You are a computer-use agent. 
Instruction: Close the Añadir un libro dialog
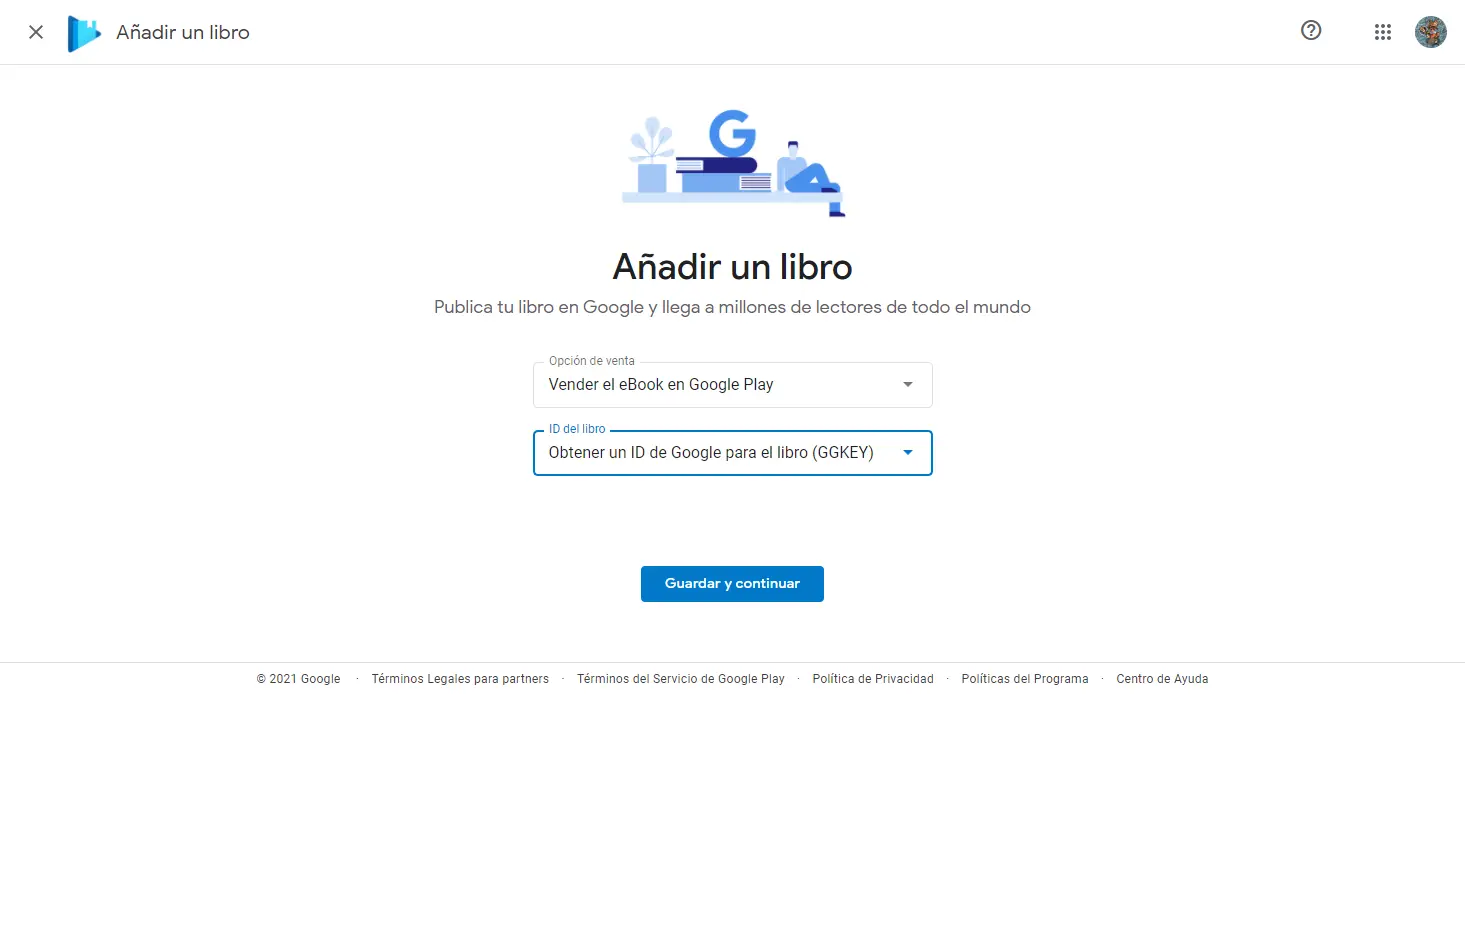[x=36, y=32]
